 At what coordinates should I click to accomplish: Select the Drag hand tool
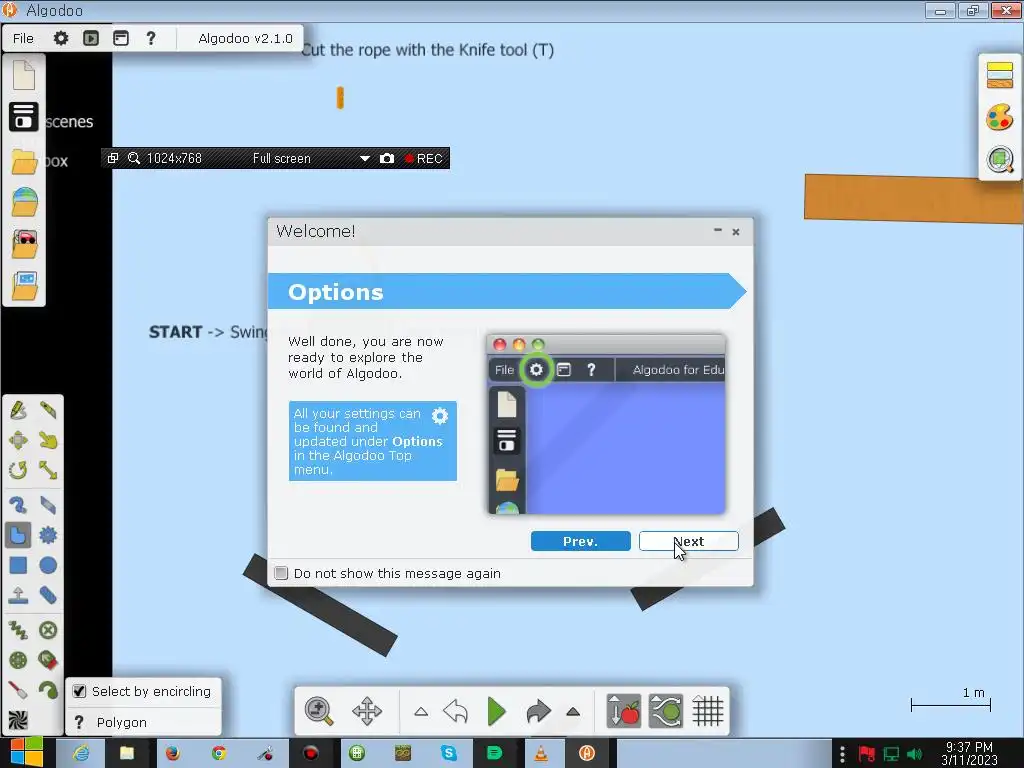[48, 440]
